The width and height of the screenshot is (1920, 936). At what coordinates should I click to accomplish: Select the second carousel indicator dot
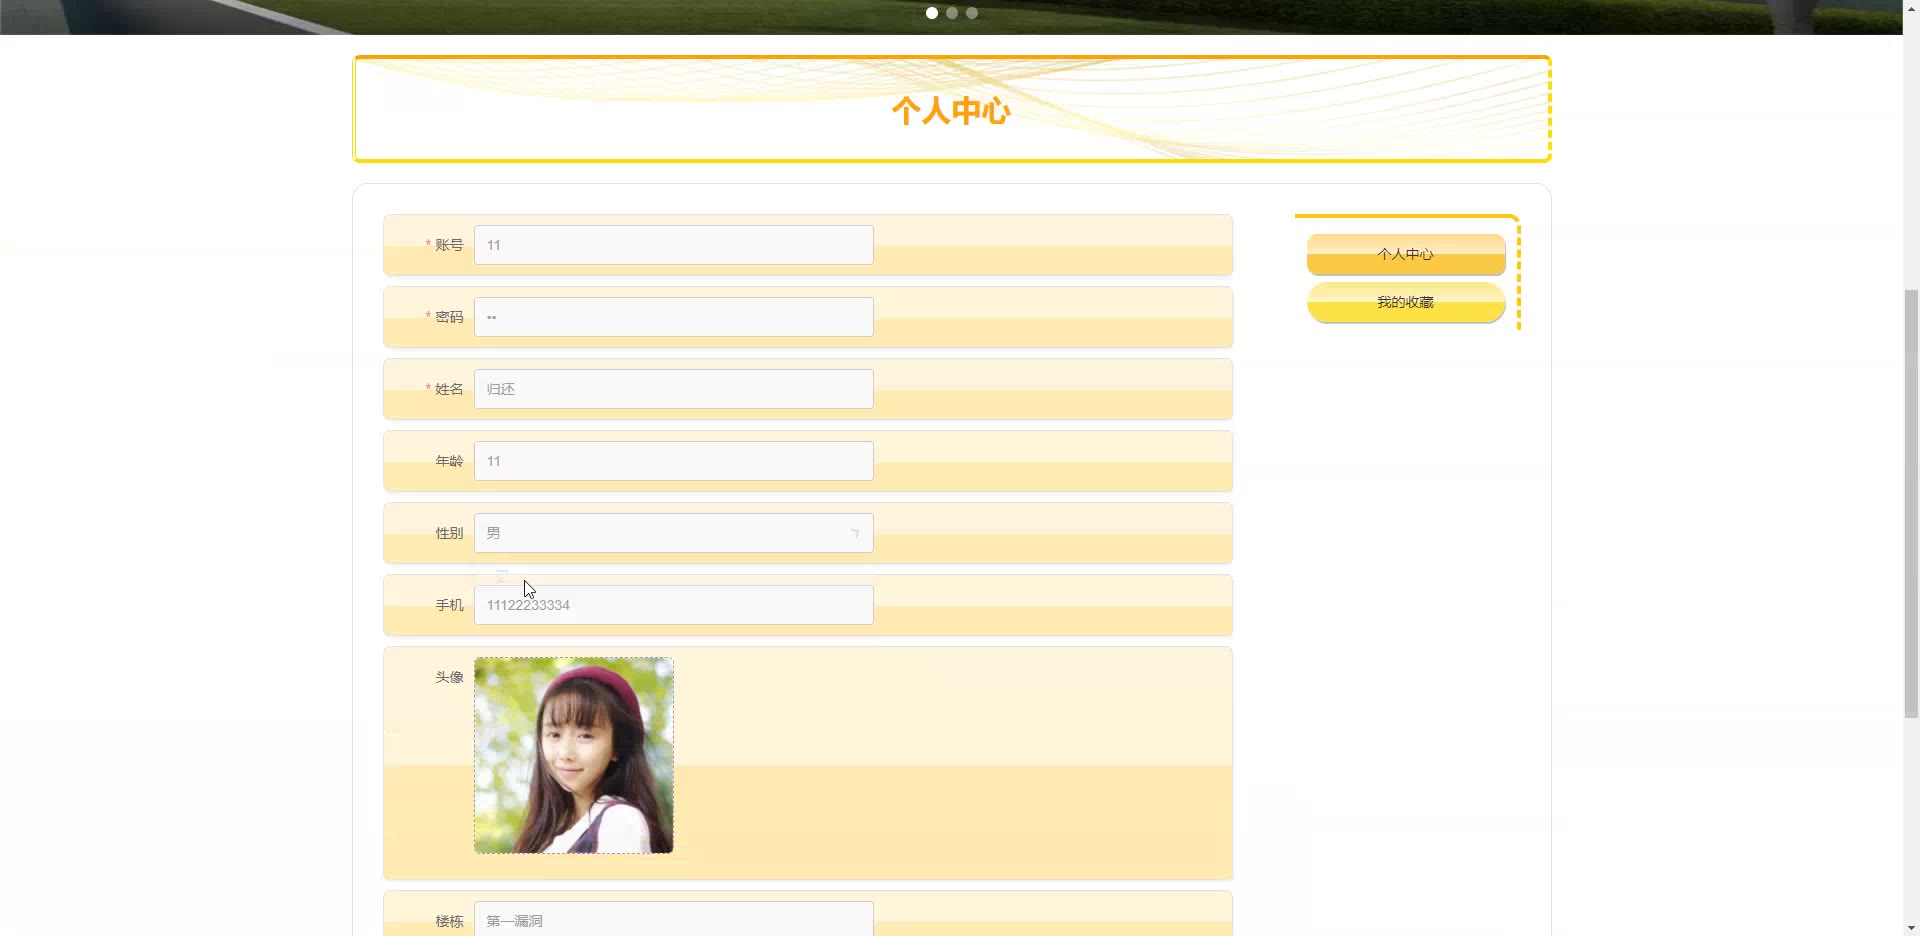tap(952, 13)
